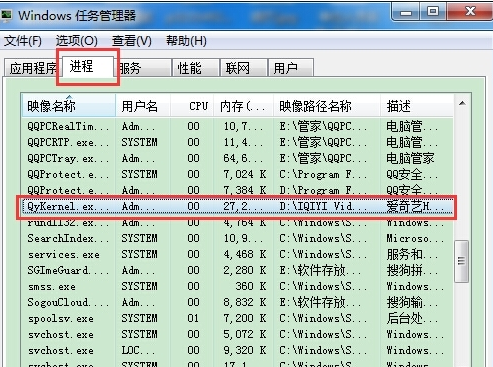Switch to the 联网 tab
The image size is (493, 367).
click(244, 68)
